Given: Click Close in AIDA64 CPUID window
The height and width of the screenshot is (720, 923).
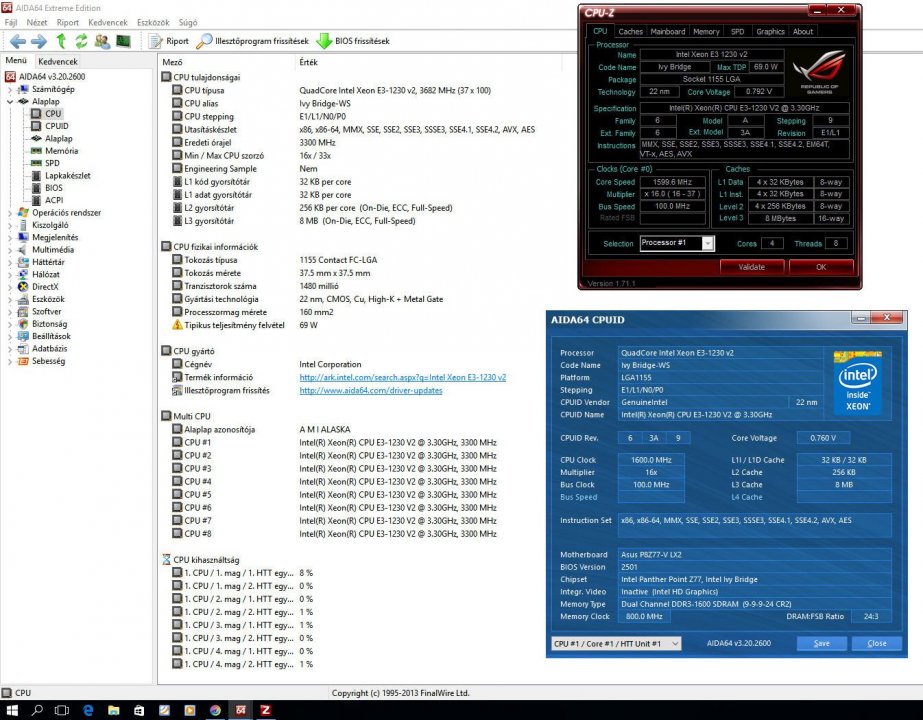Looking at the screenshot, I should [876, 643].
